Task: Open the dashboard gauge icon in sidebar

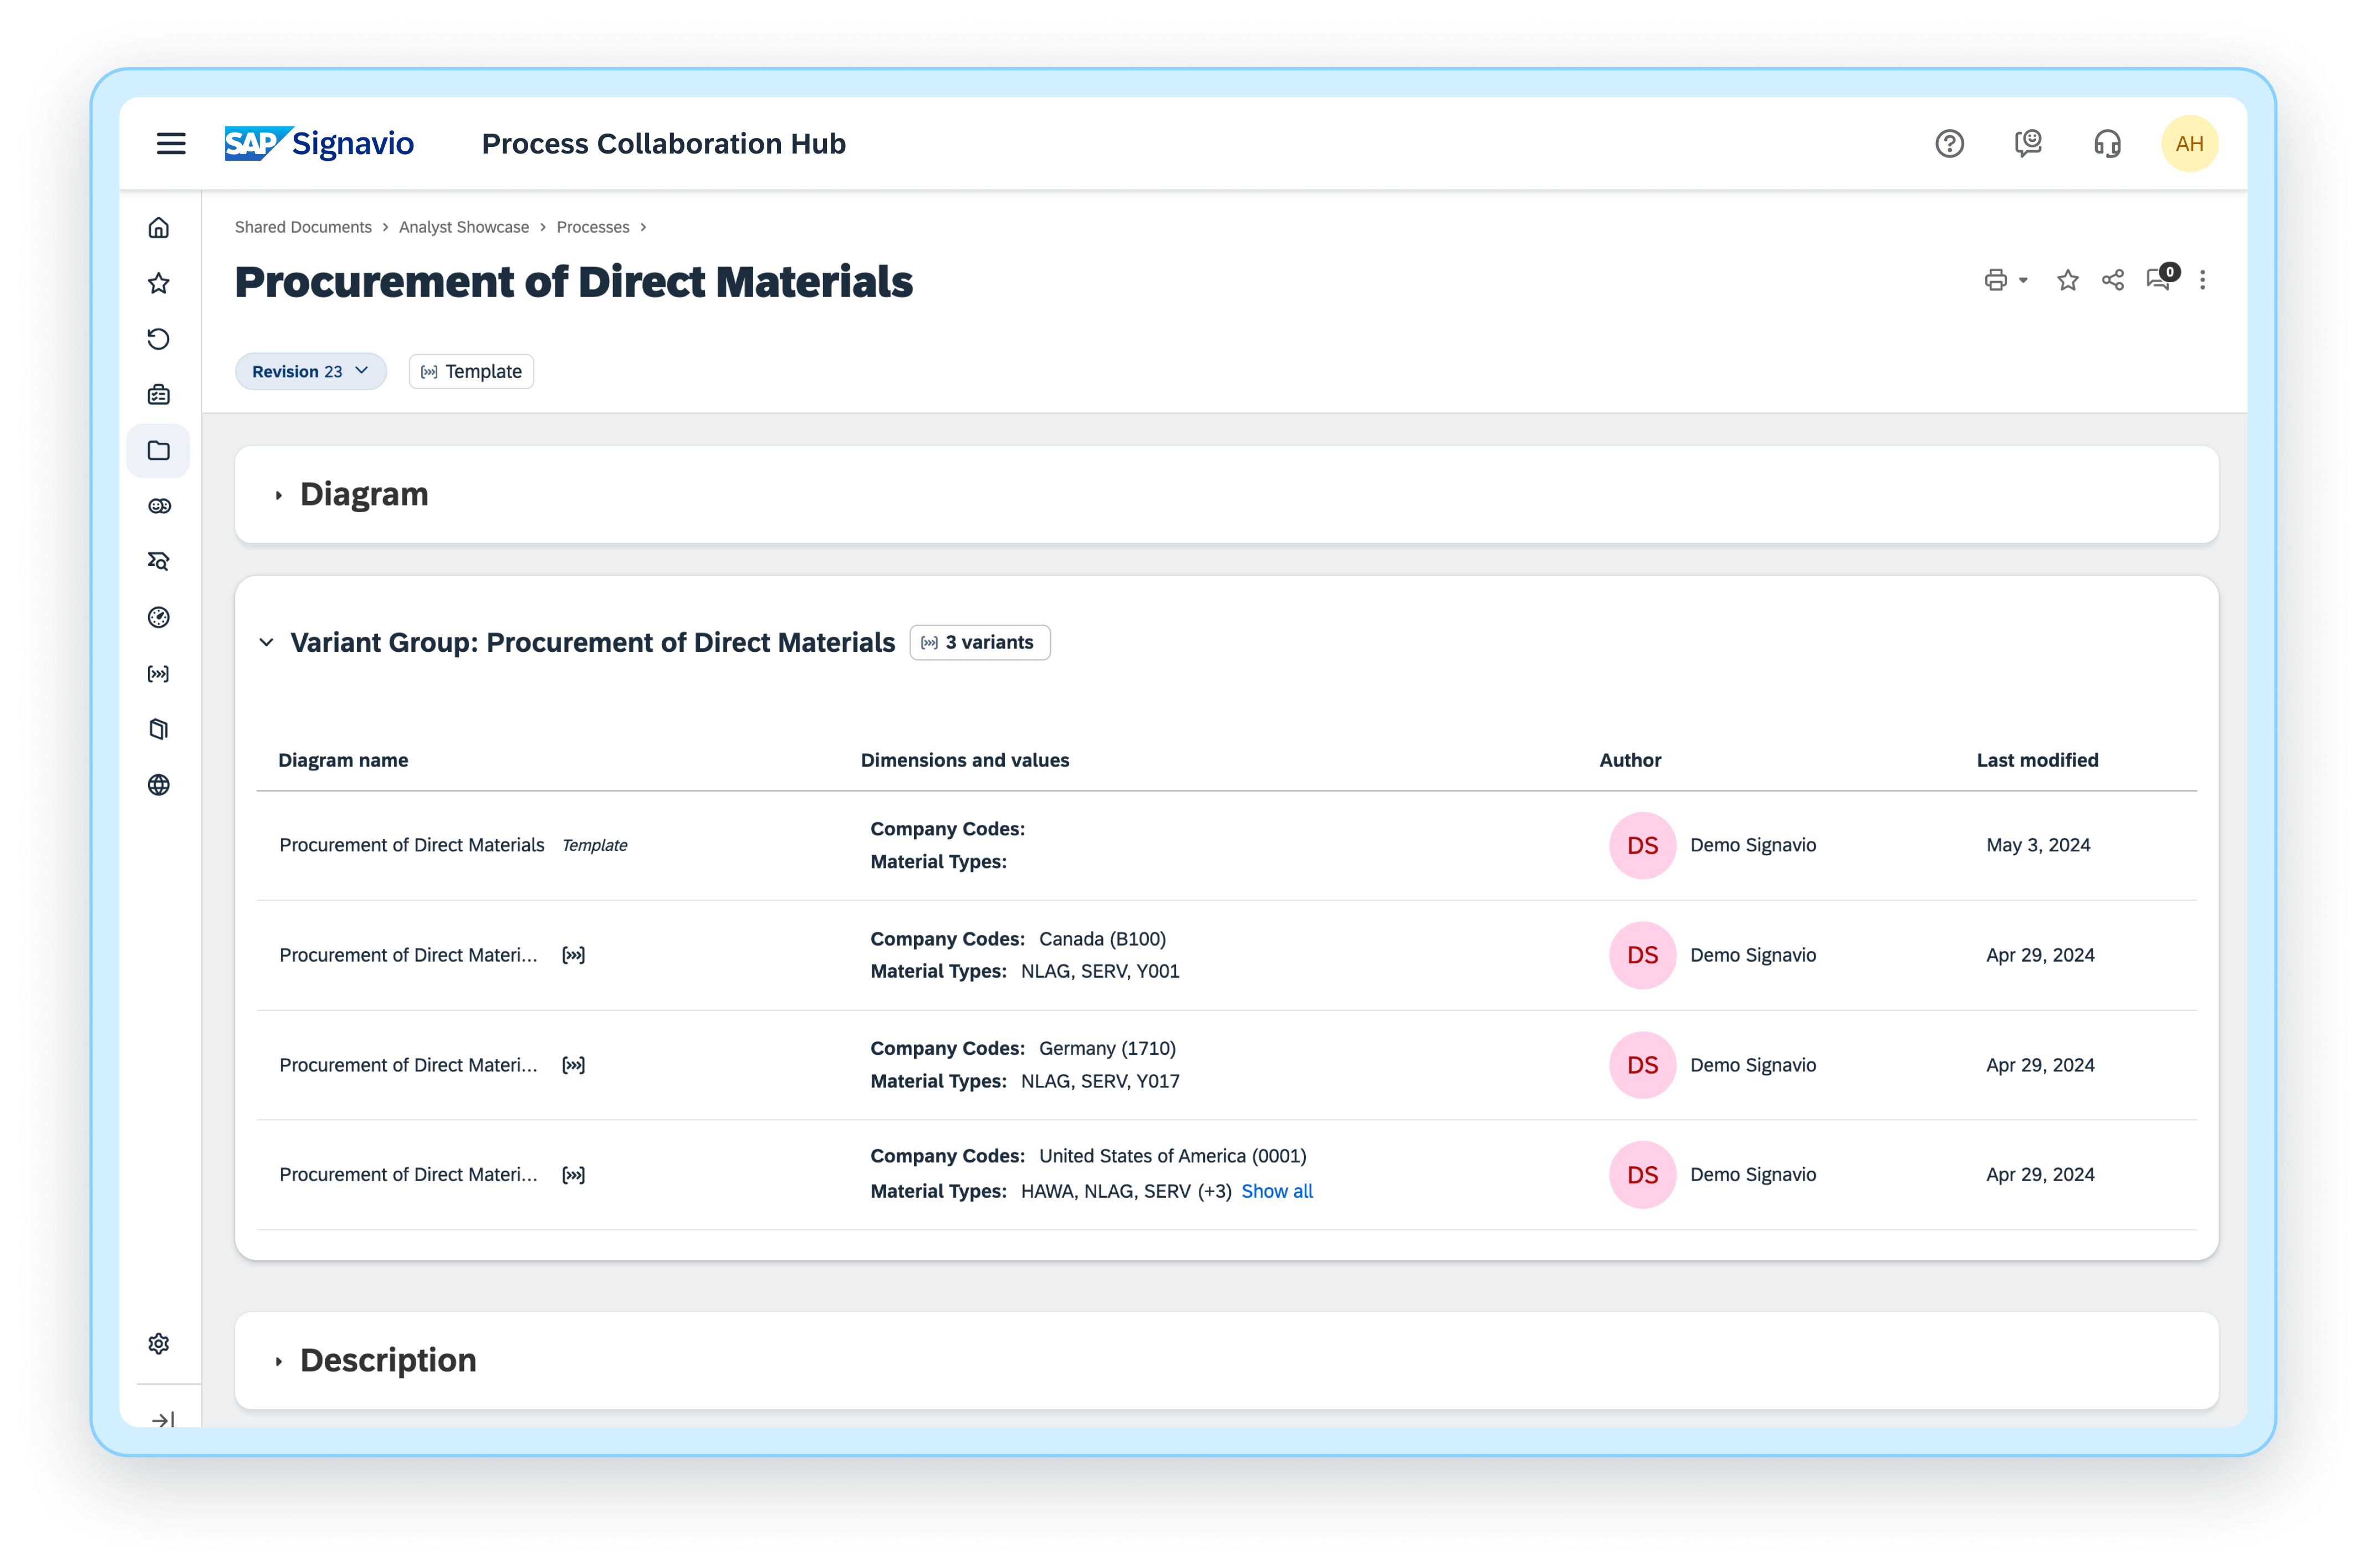Action: [x=159, y=617]
